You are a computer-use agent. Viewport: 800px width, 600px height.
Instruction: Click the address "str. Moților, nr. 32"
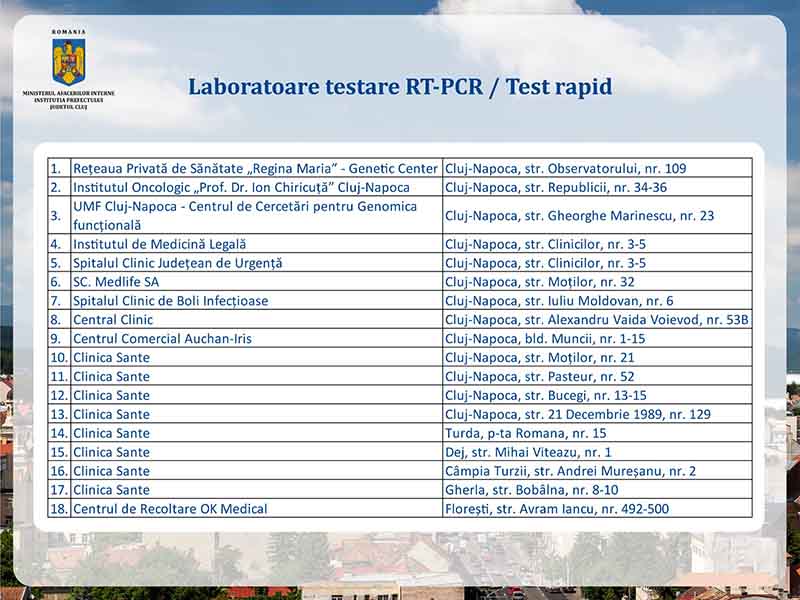click(x=580, y=282)
